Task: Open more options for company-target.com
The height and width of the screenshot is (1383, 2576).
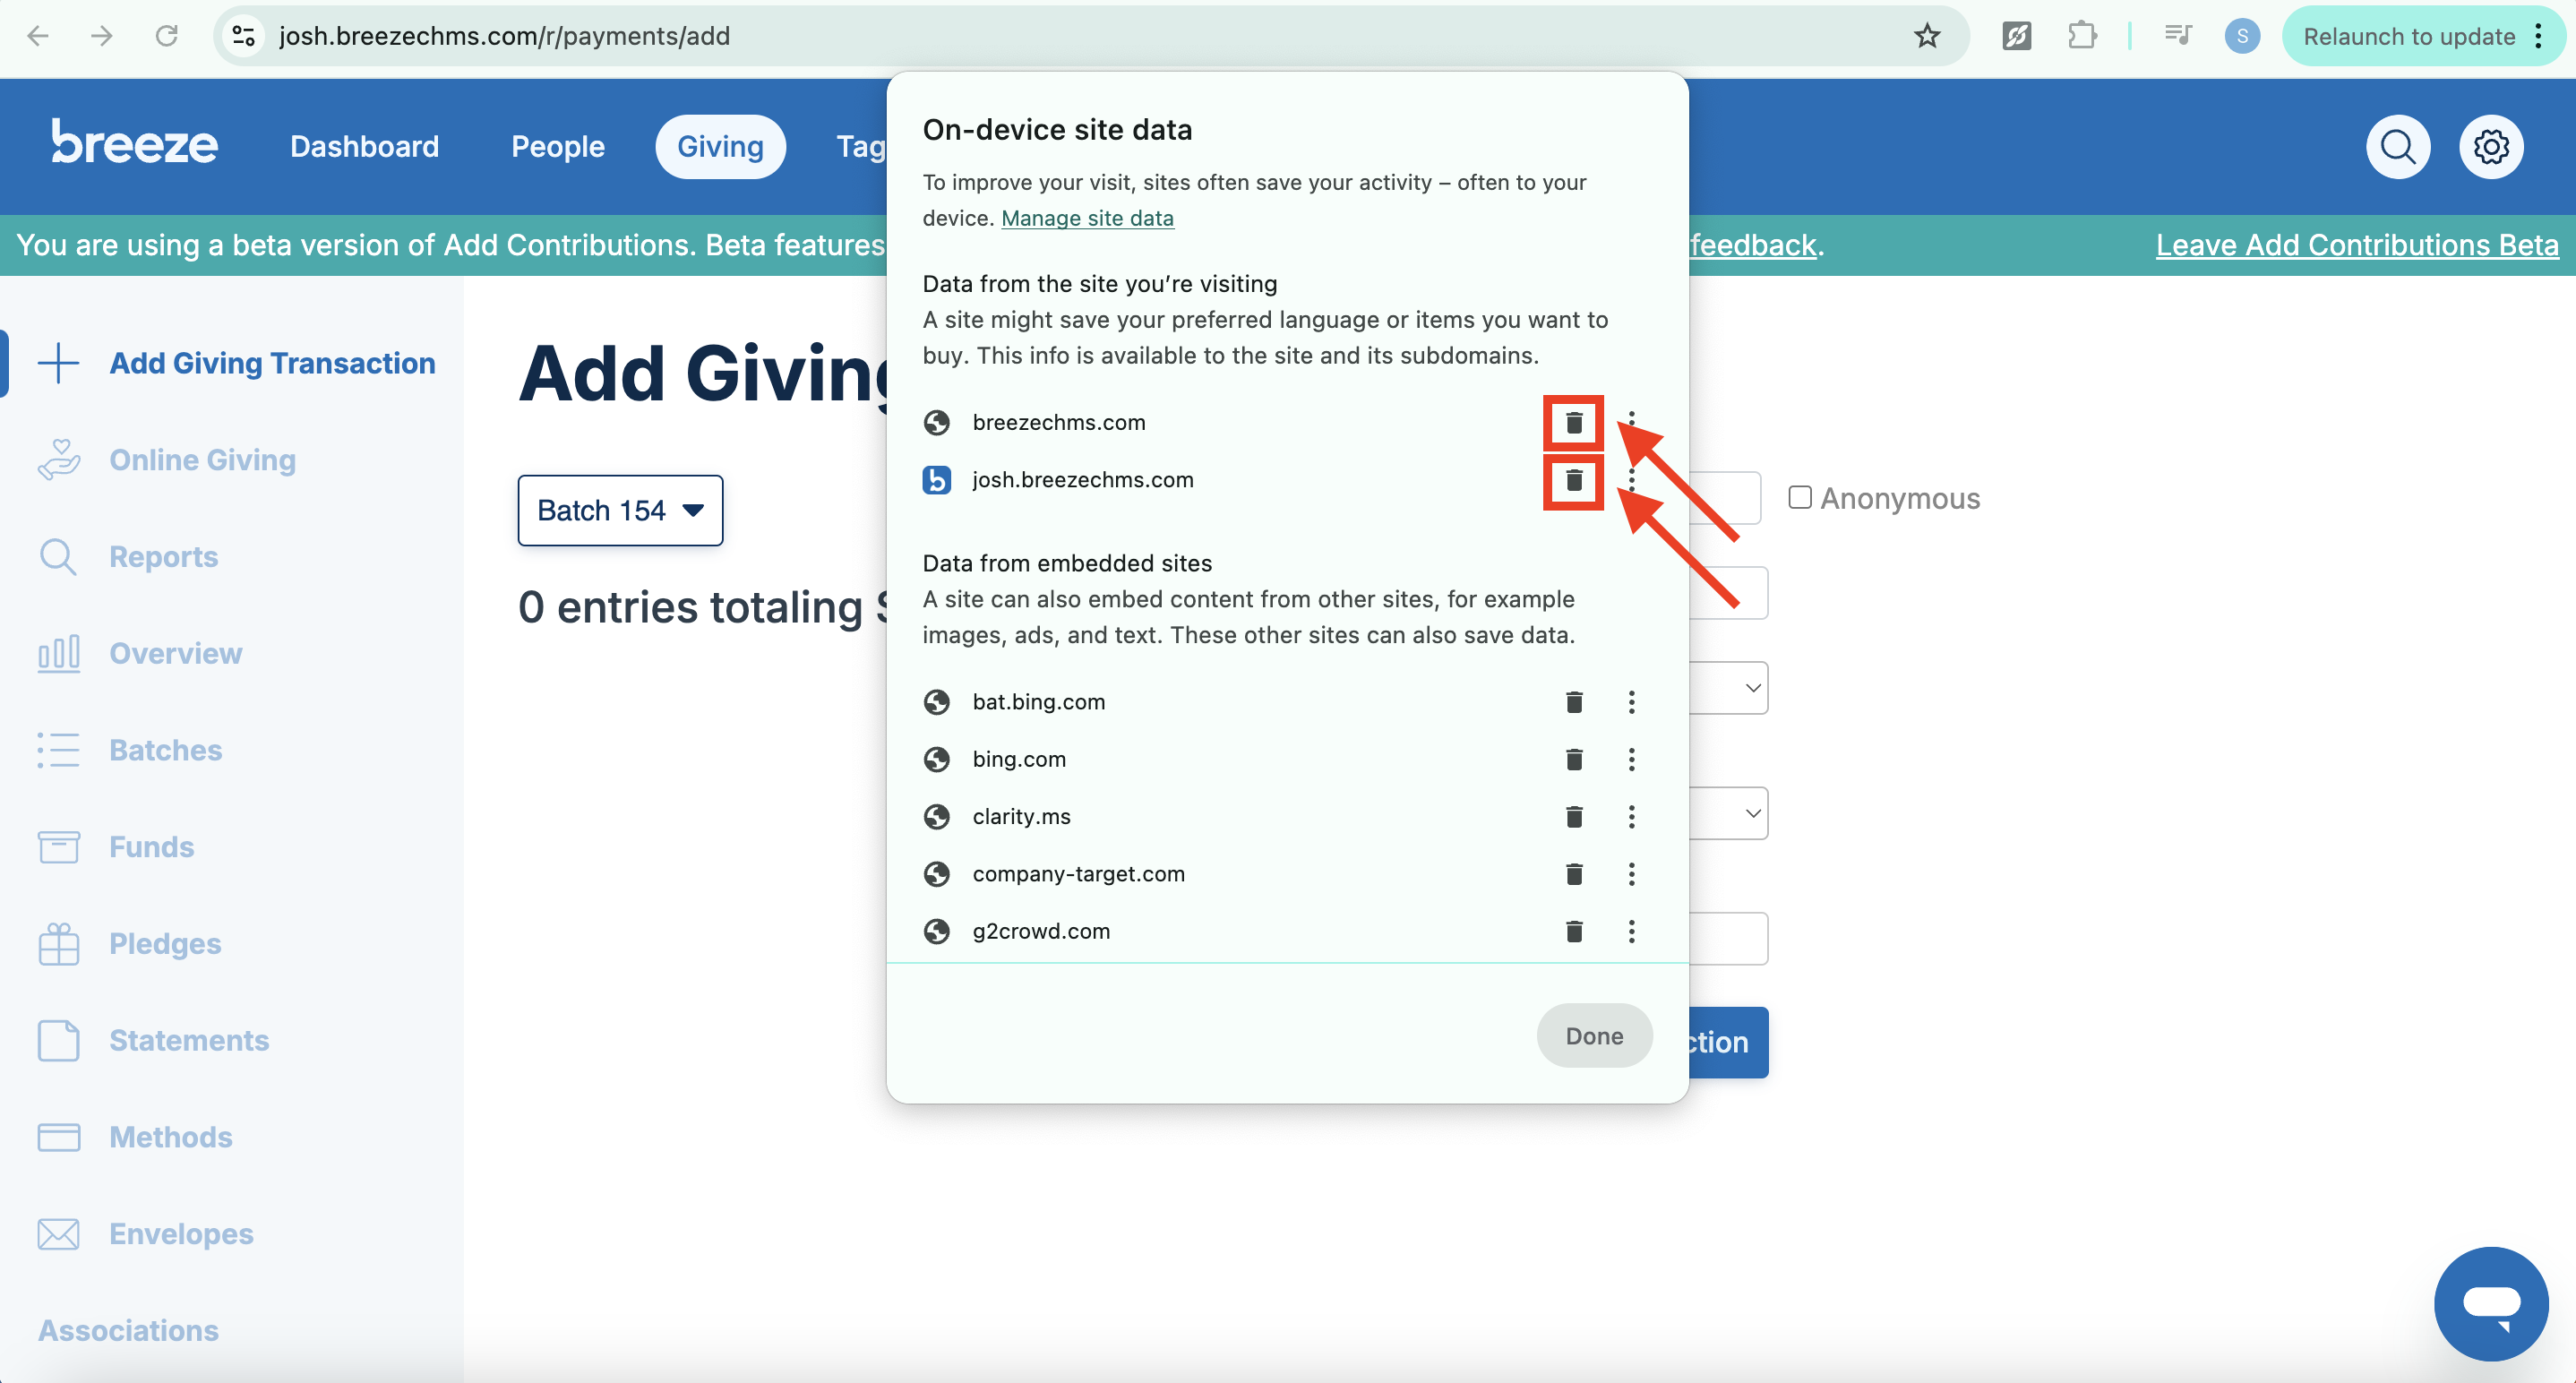Action: click(1631, 874)
